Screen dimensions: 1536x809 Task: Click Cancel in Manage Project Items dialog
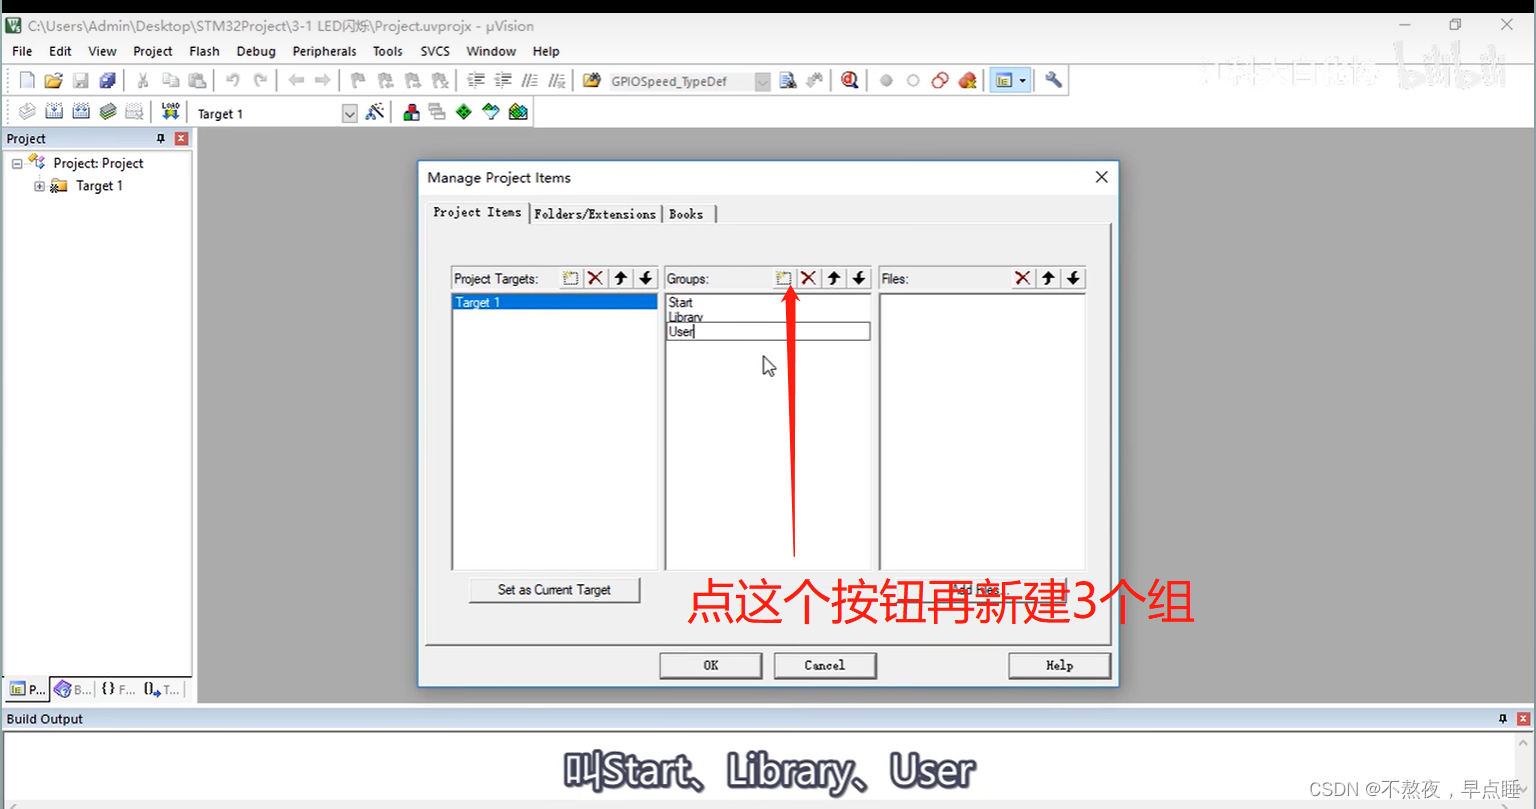(x=824, y=665)
